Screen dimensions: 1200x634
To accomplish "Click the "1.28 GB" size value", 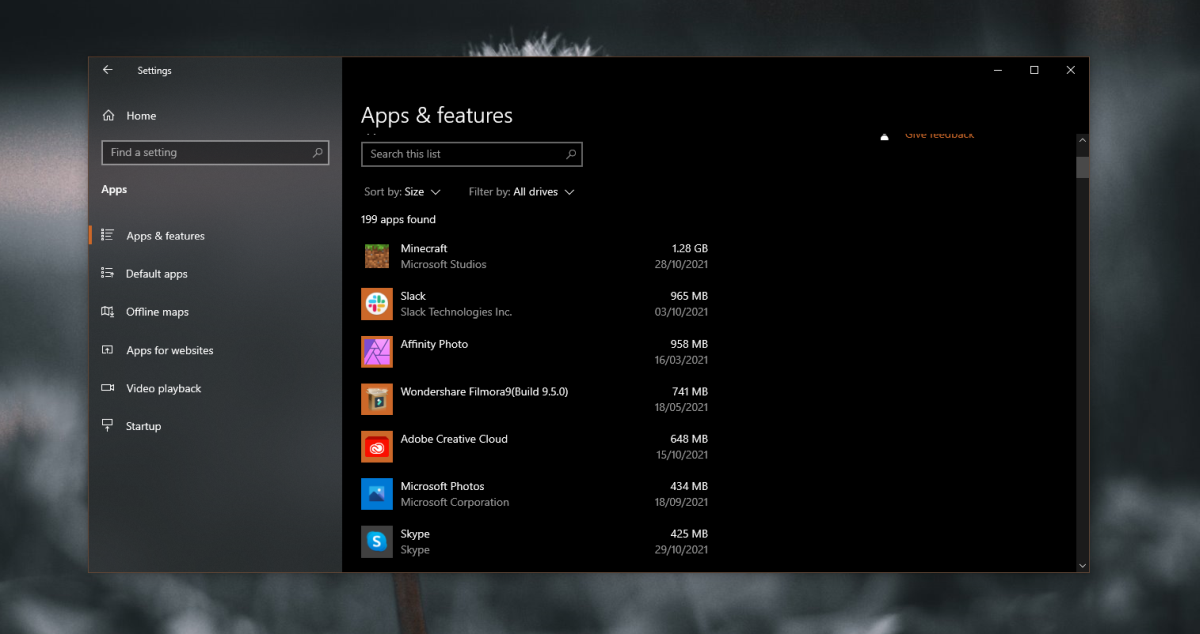I will [x=690, y=248].
